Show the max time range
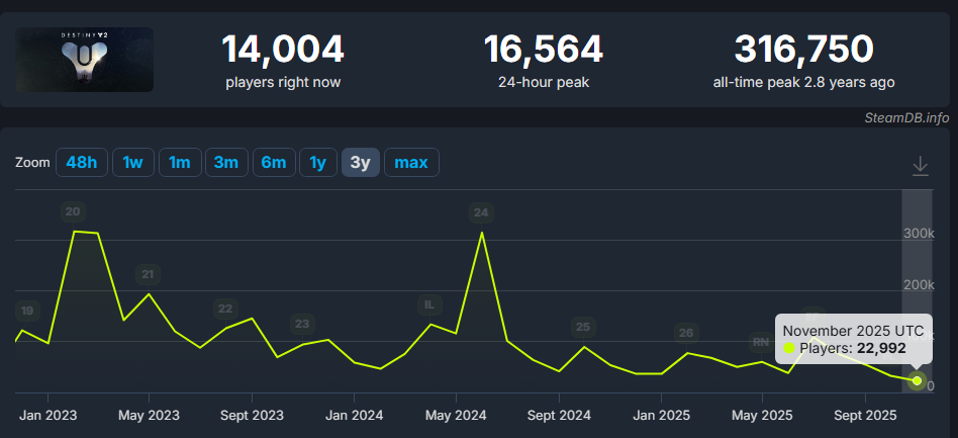This screenshot has width=958, height=438. coord(411,162)
